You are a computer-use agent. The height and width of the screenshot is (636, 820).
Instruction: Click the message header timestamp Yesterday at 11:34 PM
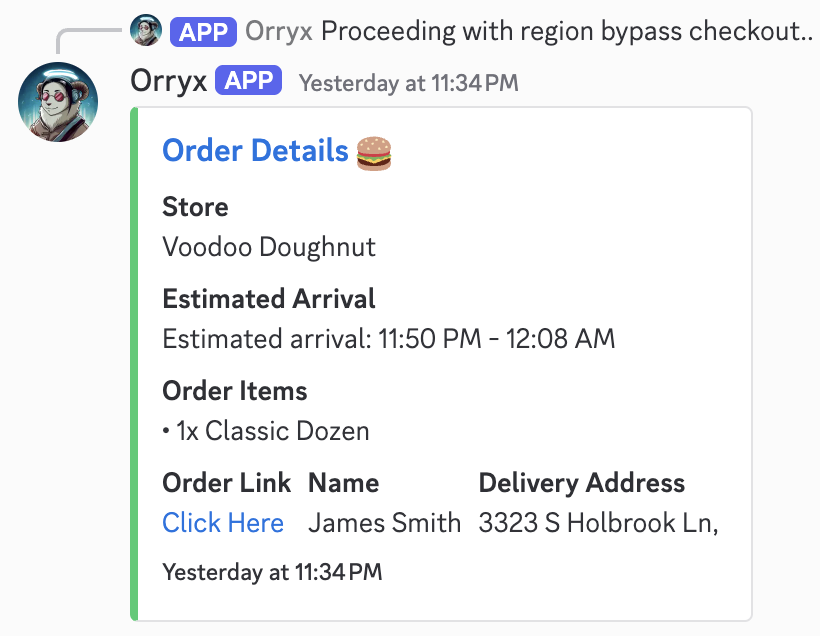[408, 83]
